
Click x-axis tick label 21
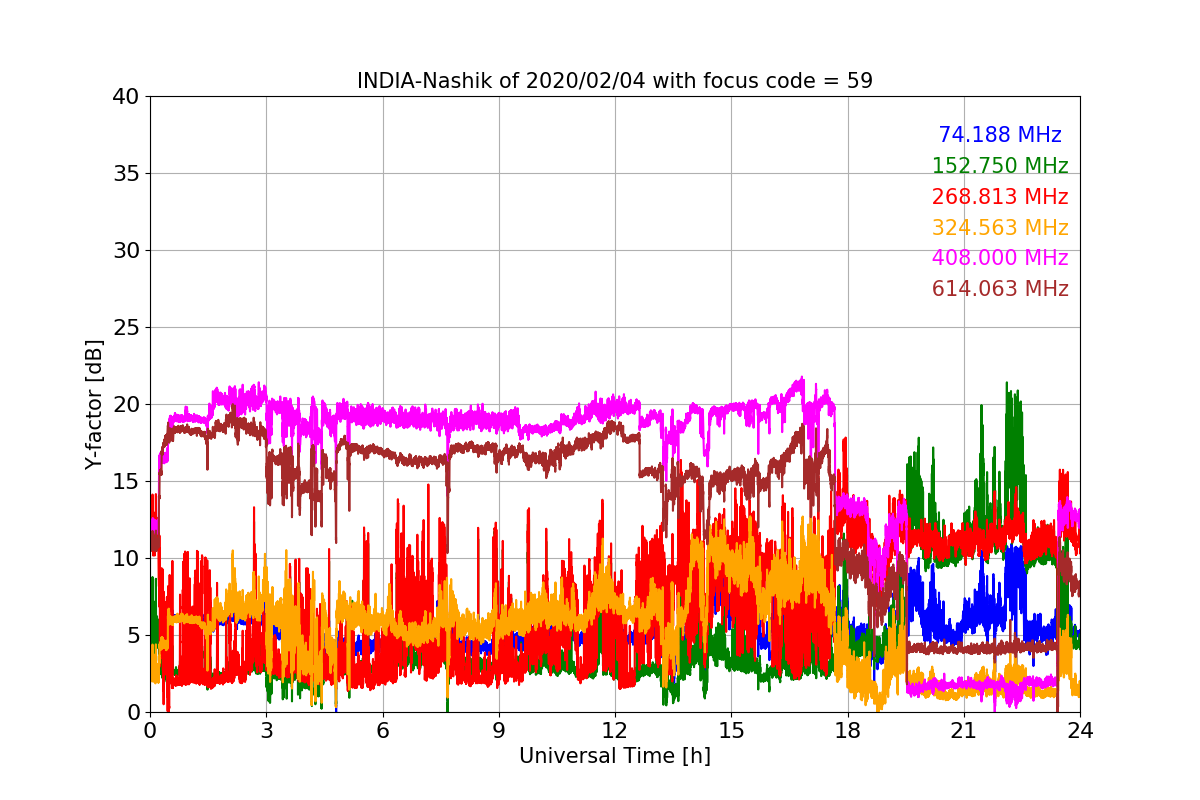pos(964,731)
